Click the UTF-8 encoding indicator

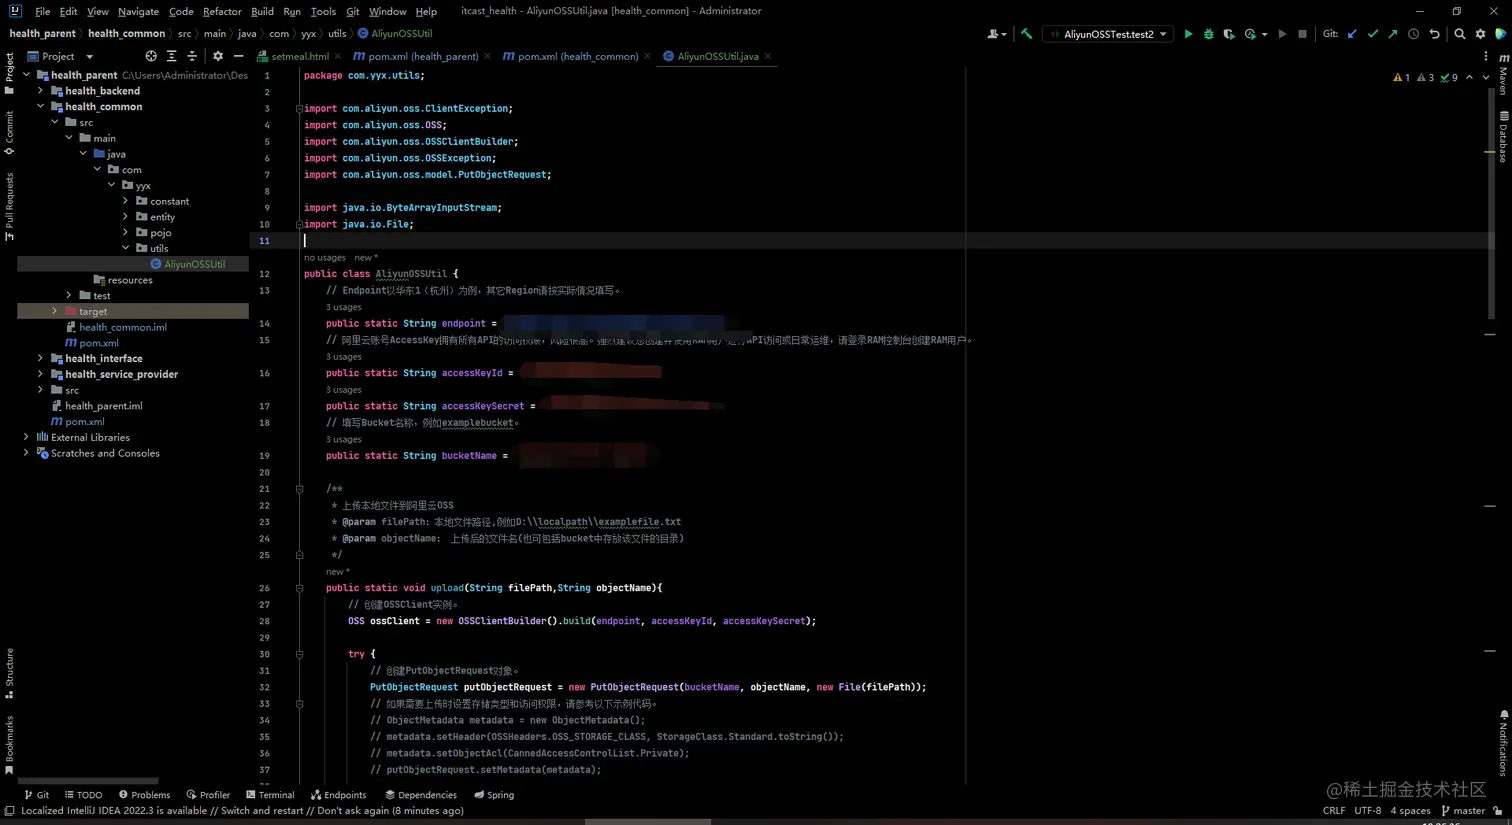1368,811
